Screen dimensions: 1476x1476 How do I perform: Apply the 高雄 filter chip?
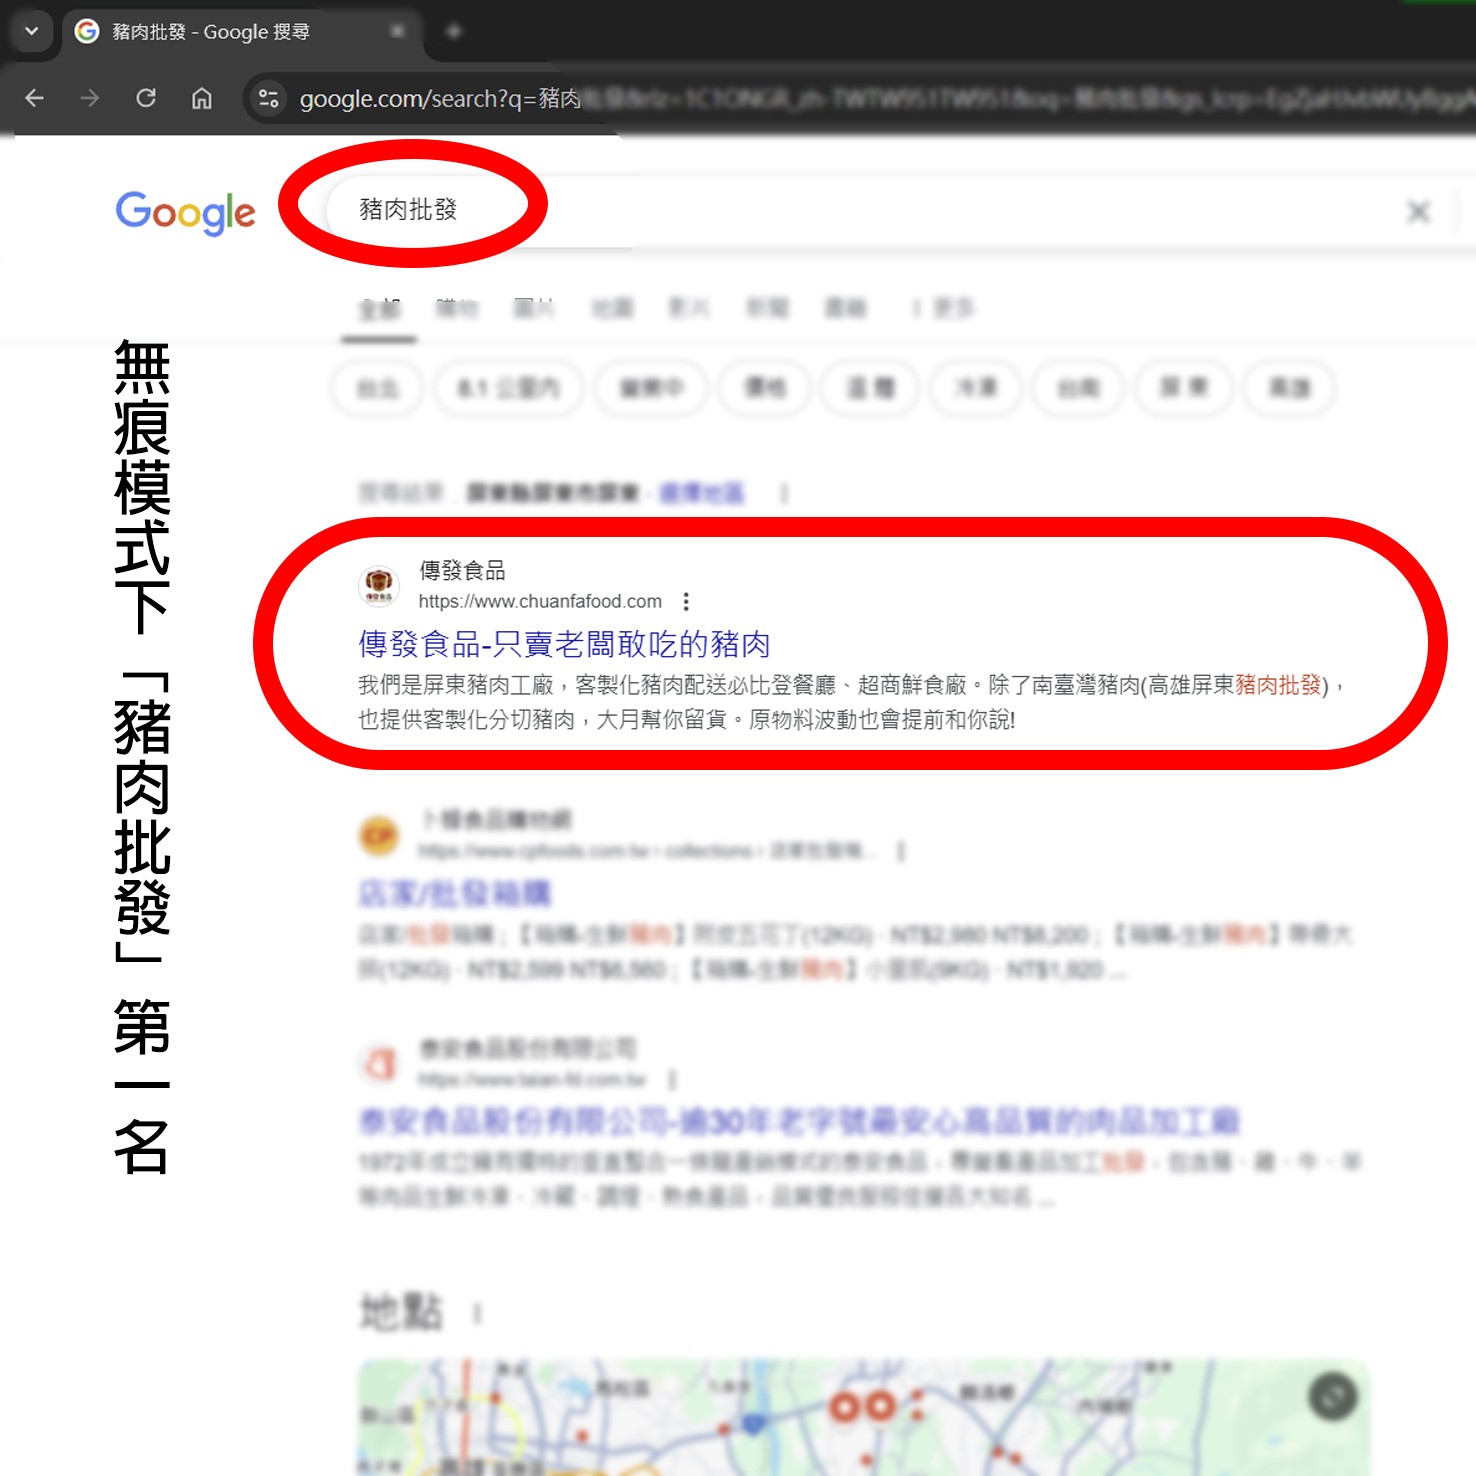[x=1289, y=388]
